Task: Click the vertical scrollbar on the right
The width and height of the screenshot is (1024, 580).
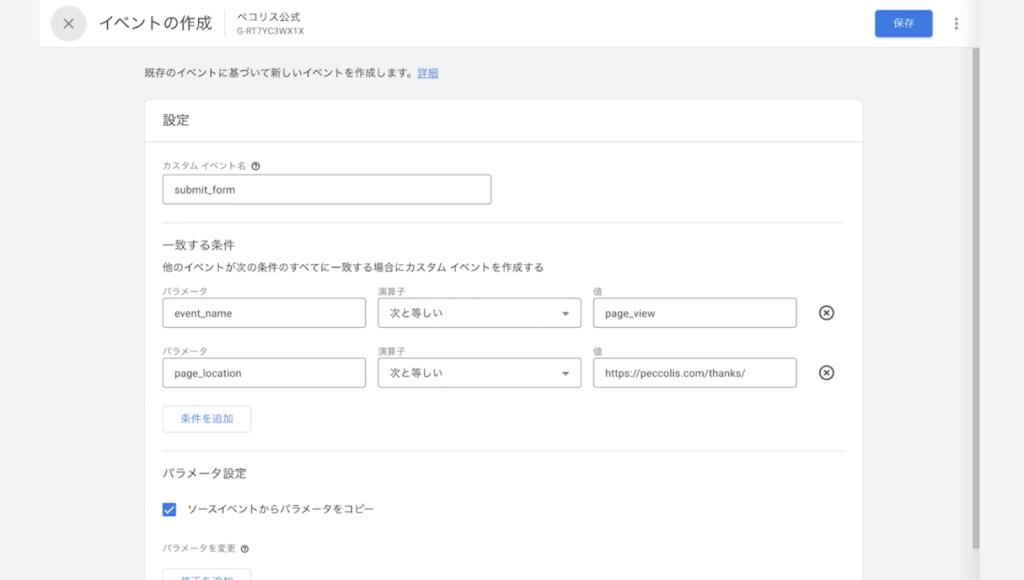Action: (x=976, y=298)
